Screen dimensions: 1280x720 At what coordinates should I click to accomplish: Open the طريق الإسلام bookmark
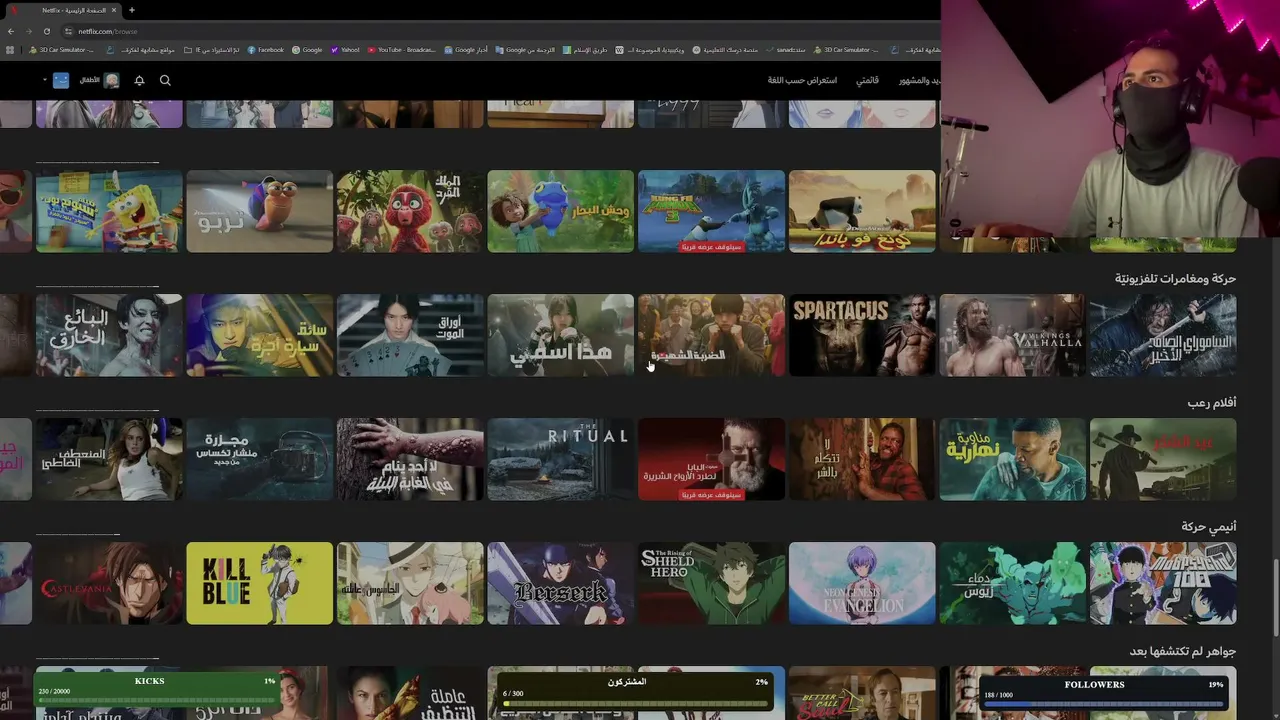585,50
